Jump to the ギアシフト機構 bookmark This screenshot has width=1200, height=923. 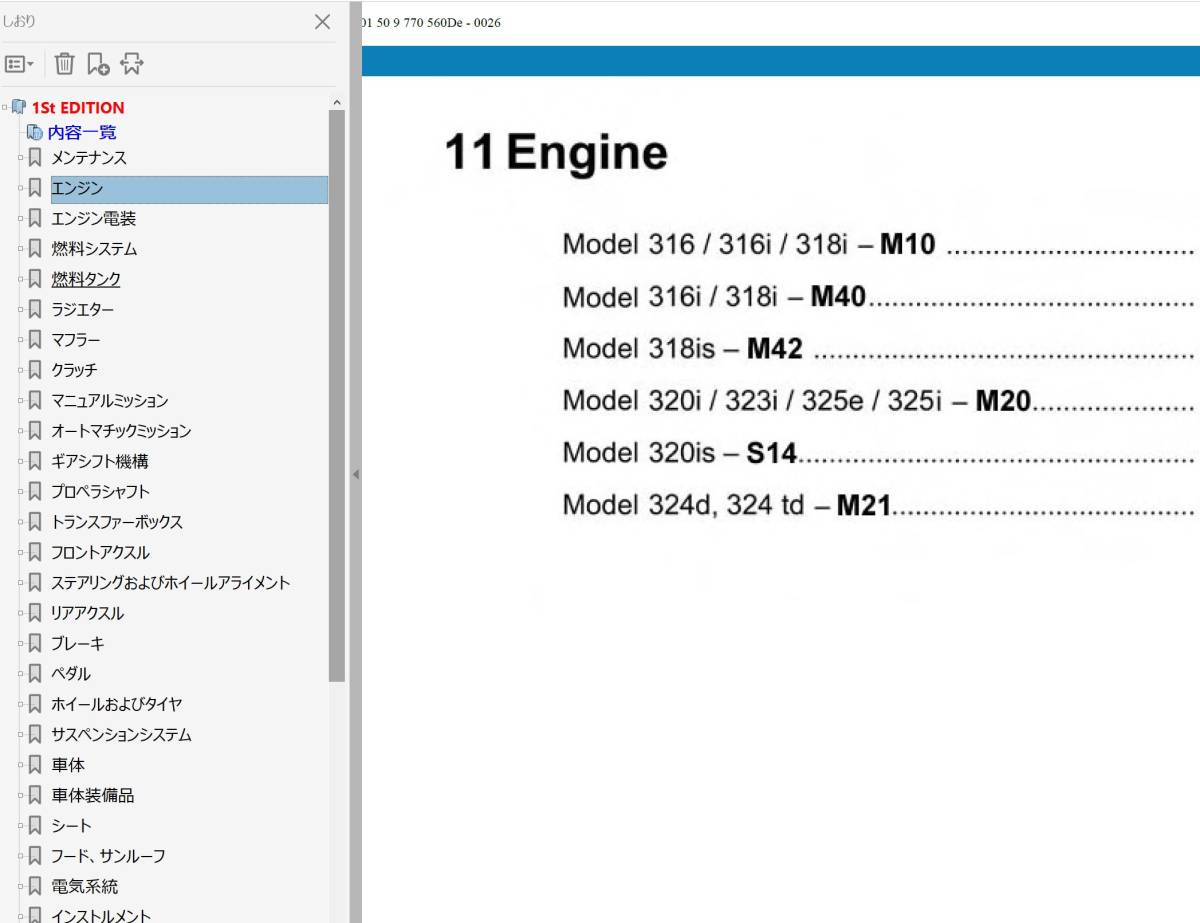click(x=100, y=461)
